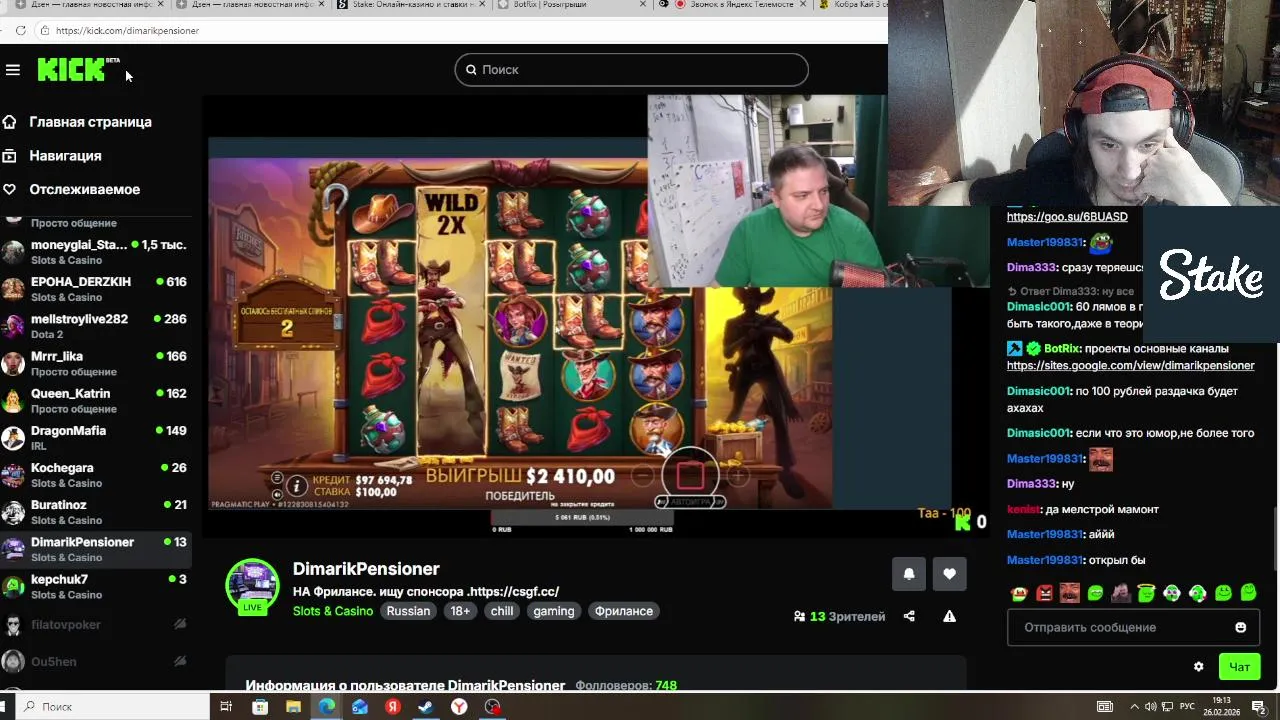The width and height of the screenshot is (1280, 720).
Task: Click the "18+" tag
Action: (460, 611)
